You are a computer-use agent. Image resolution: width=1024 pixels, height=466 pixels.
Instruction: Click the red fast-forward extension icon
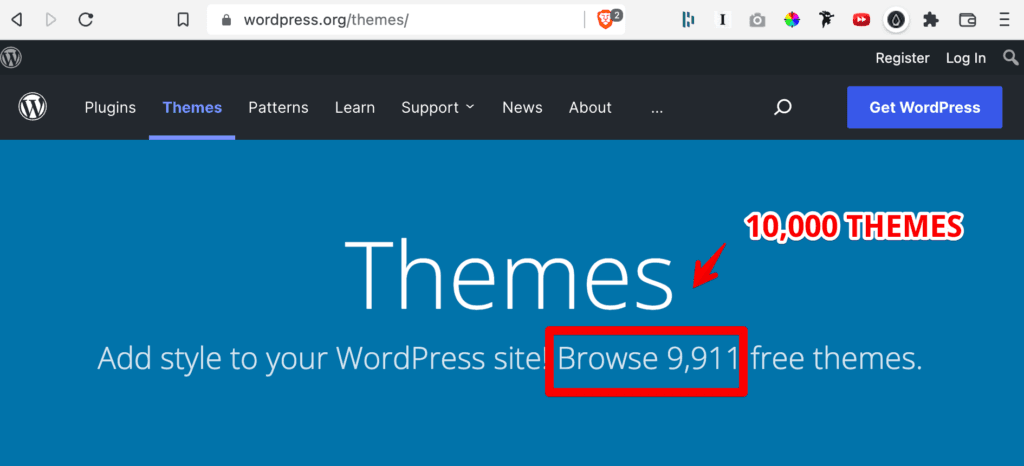click(861, 20)
